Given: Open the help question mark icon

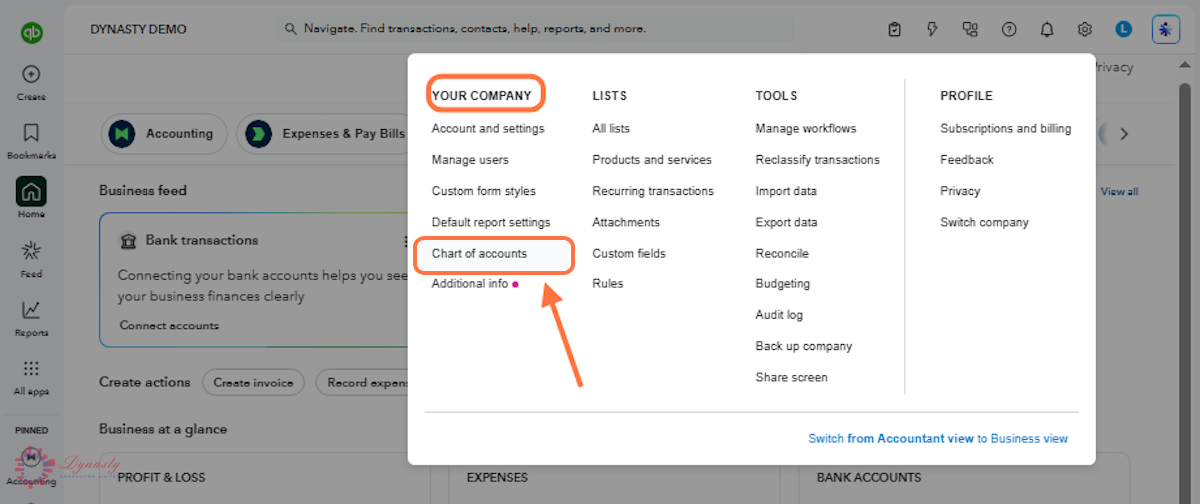Looking at the screenshot, I should [1009, 30].
